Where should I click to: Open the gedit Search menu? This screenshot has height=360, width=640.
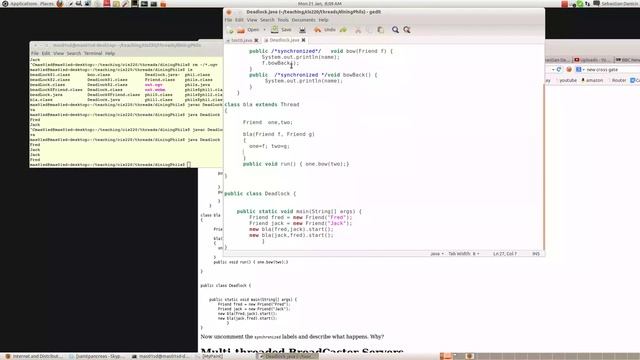[267, 20]
